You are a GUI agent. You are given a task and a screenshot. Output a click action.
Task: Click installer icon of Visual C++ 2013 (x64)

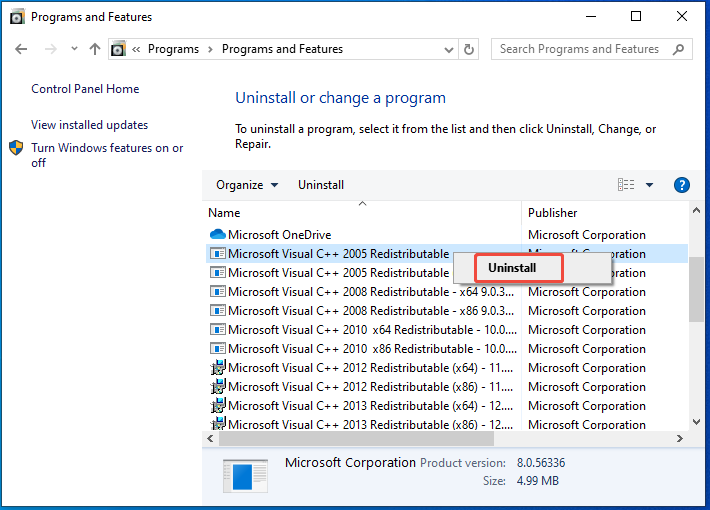pyautogui.click(x=218, y=405)
